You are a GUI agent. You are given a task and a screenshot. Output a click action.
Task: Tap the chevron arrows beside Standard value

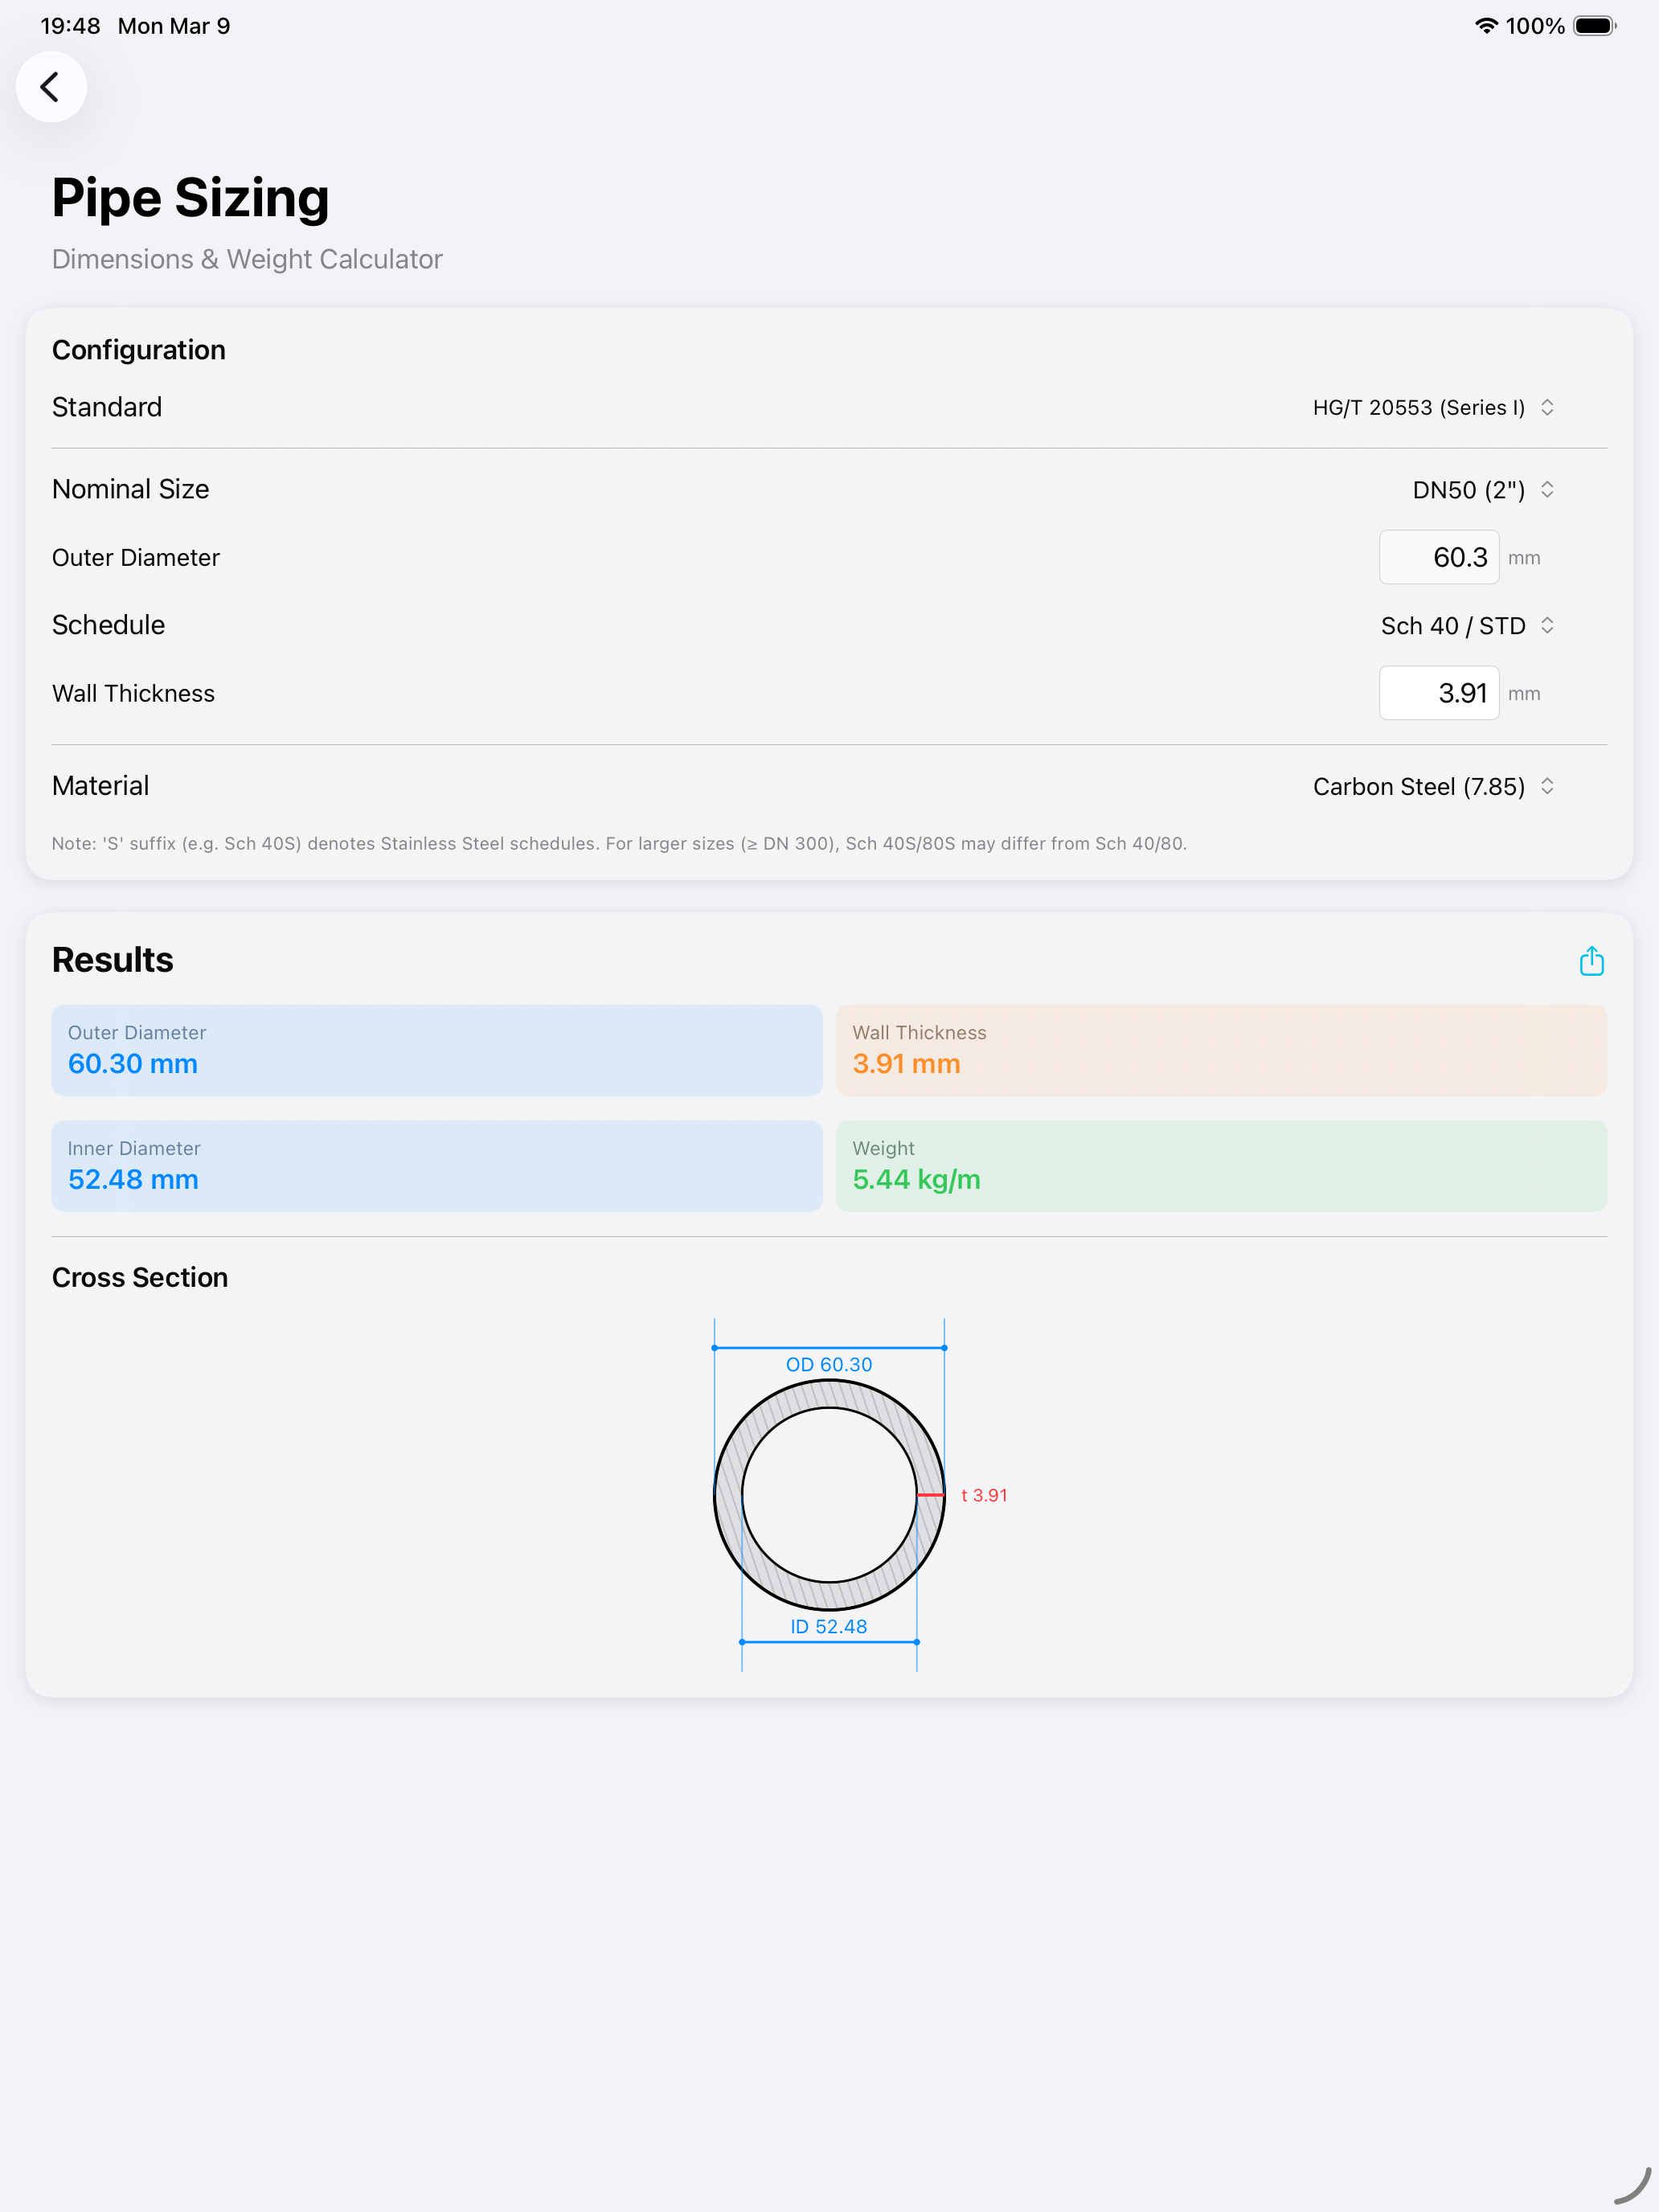1547,407
